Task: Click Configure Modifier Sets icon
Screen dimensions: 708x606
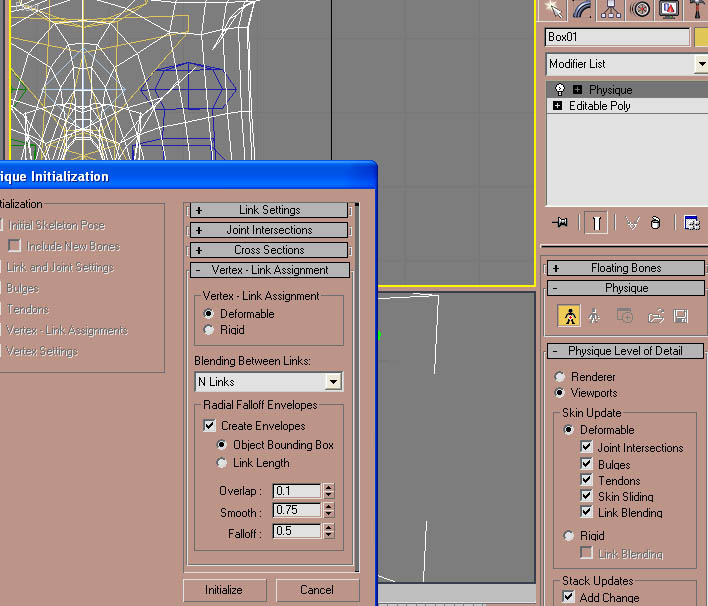Action: coord(691,223)
